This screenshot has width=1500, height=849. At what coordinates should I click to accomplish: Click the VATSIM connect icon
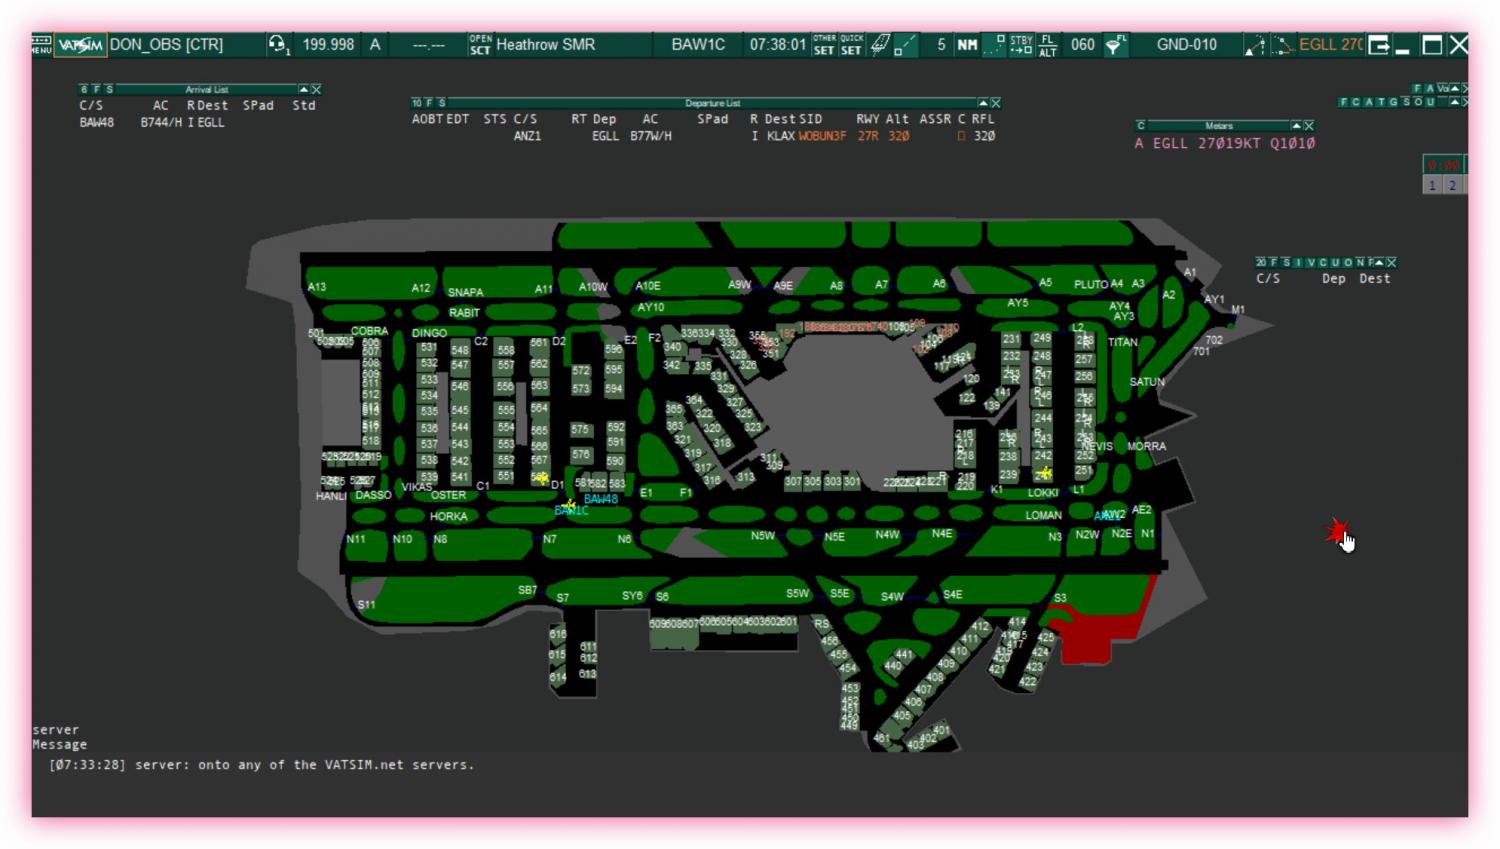point(80,44)
